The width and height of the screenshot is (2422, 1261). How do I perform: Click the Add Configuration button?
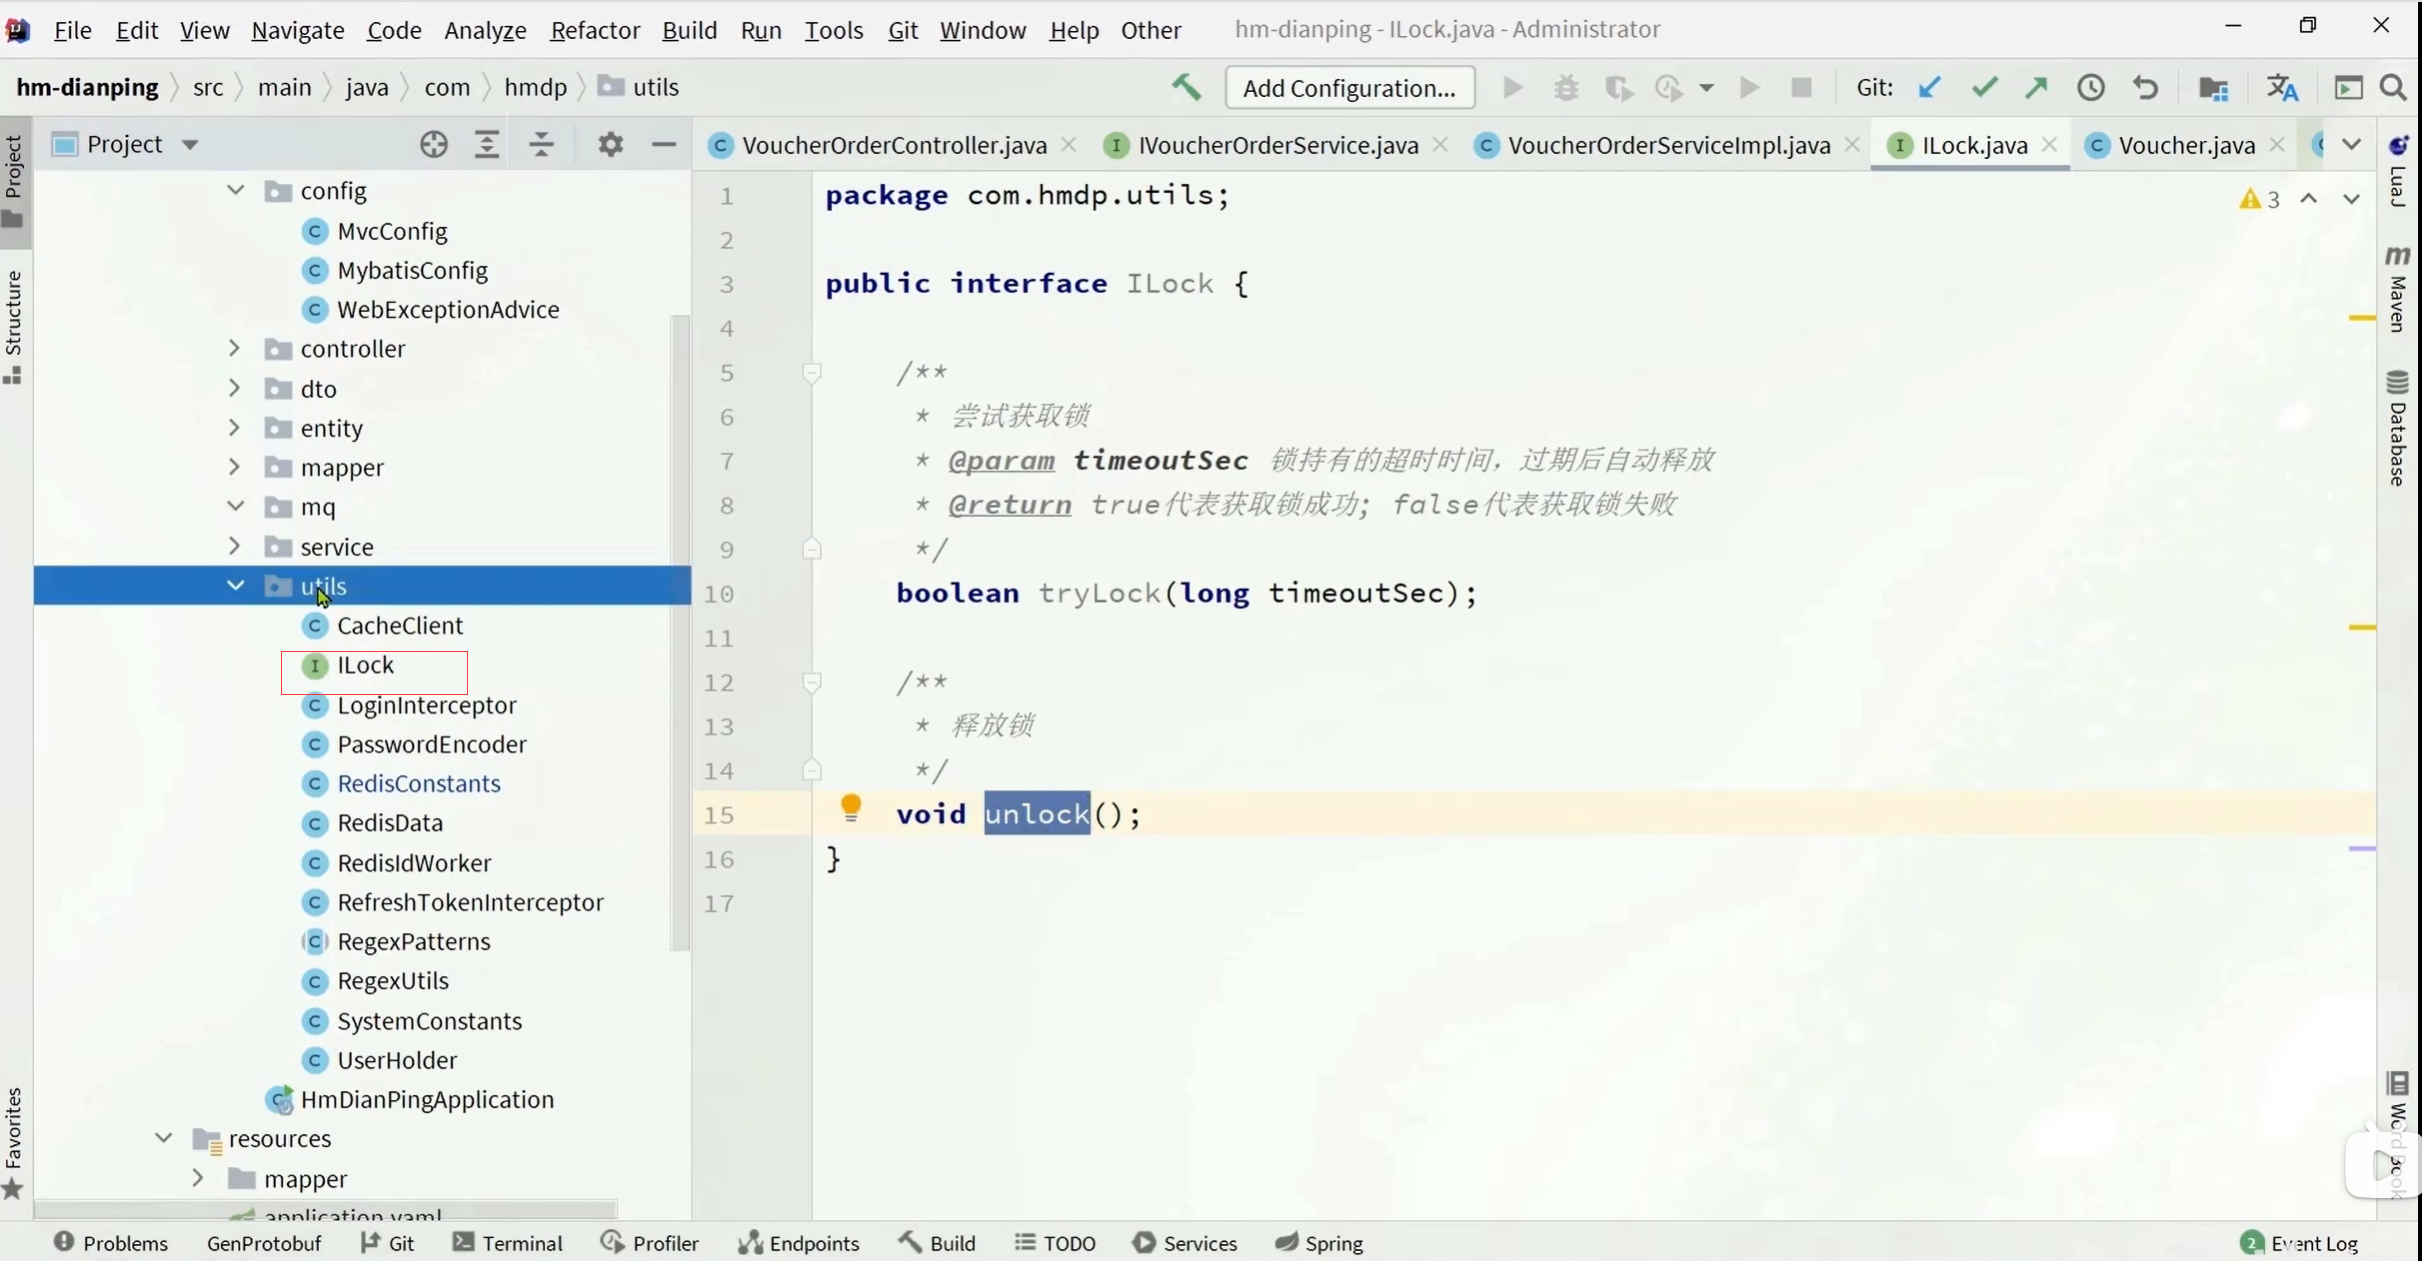[x=1348, y=88]
